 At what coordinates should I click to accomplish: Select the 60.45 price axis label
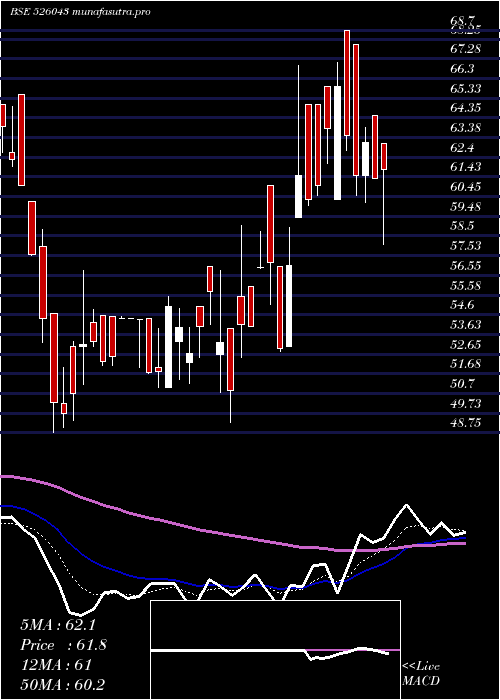point(466,187)
